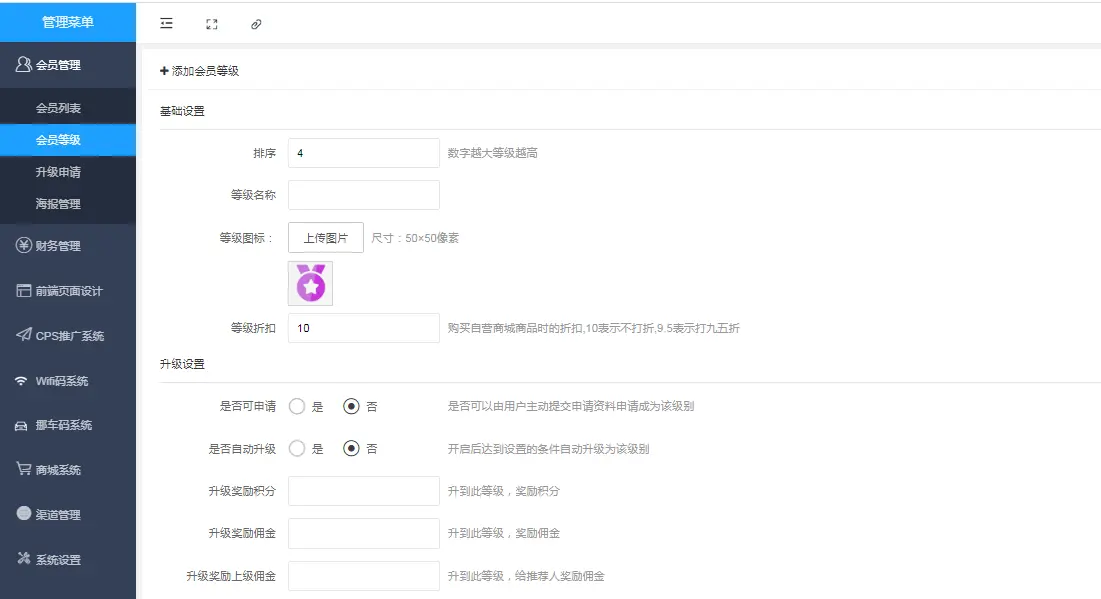The width and height of the screenshot is (1101, 599).
Task: Click the 管理菜单 header
Action: [x=68, y=22]
